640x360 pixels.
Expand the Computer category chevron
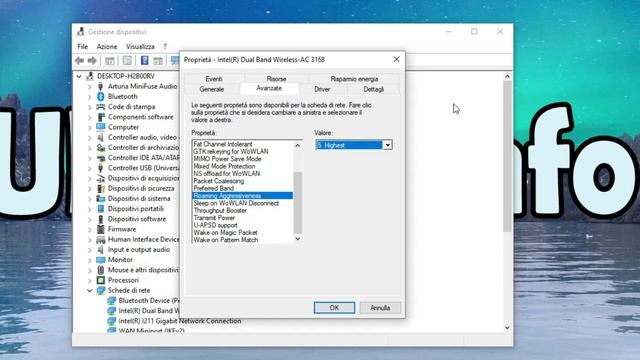coord(89,127)
